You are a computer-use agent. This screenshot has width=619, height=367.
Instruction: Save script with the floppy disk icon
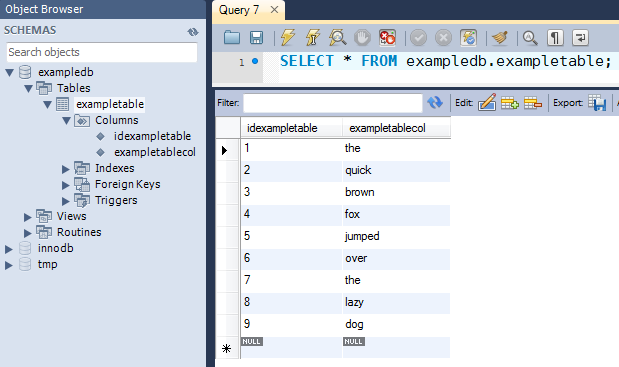[x=256, y=38]
